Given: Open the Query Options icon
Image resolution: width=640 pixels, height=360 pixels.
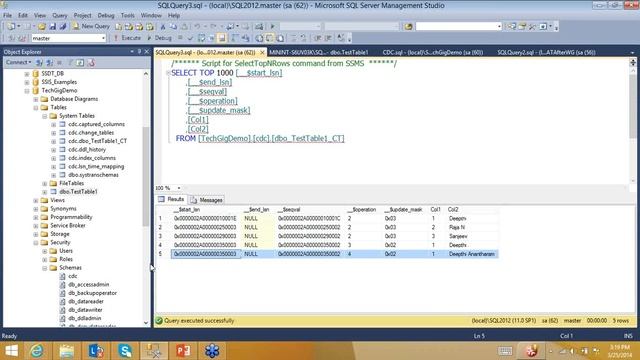Looking at the screenshot, I should coord(212,38).
